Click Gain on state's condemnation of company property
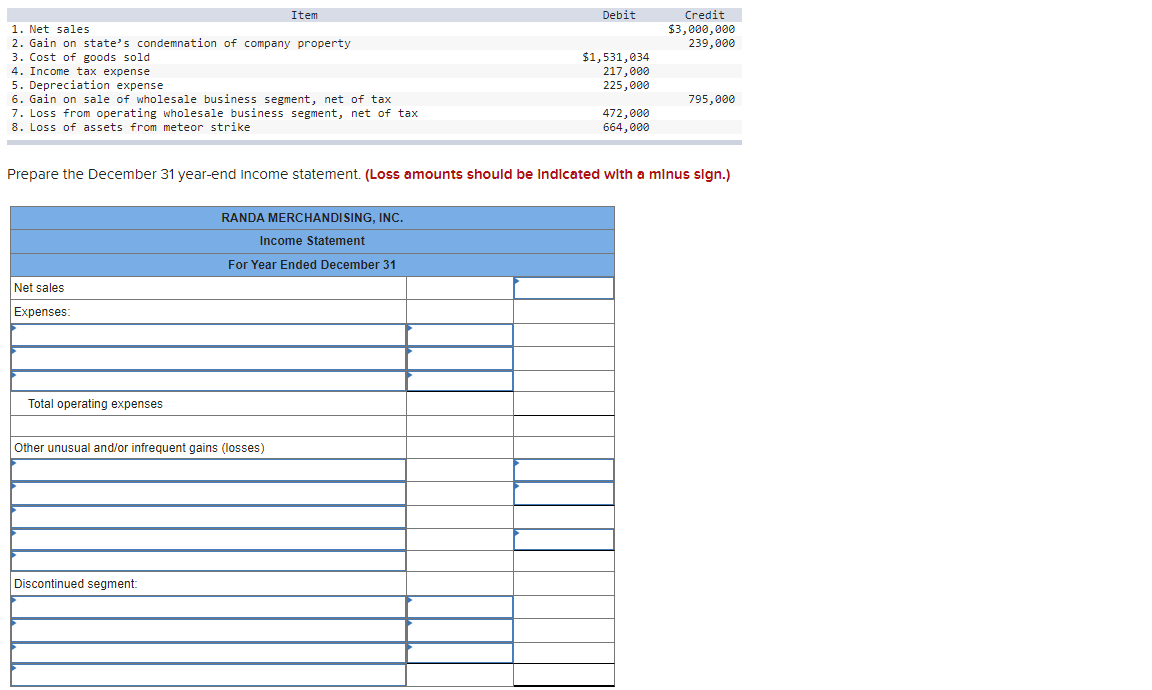 181,43
